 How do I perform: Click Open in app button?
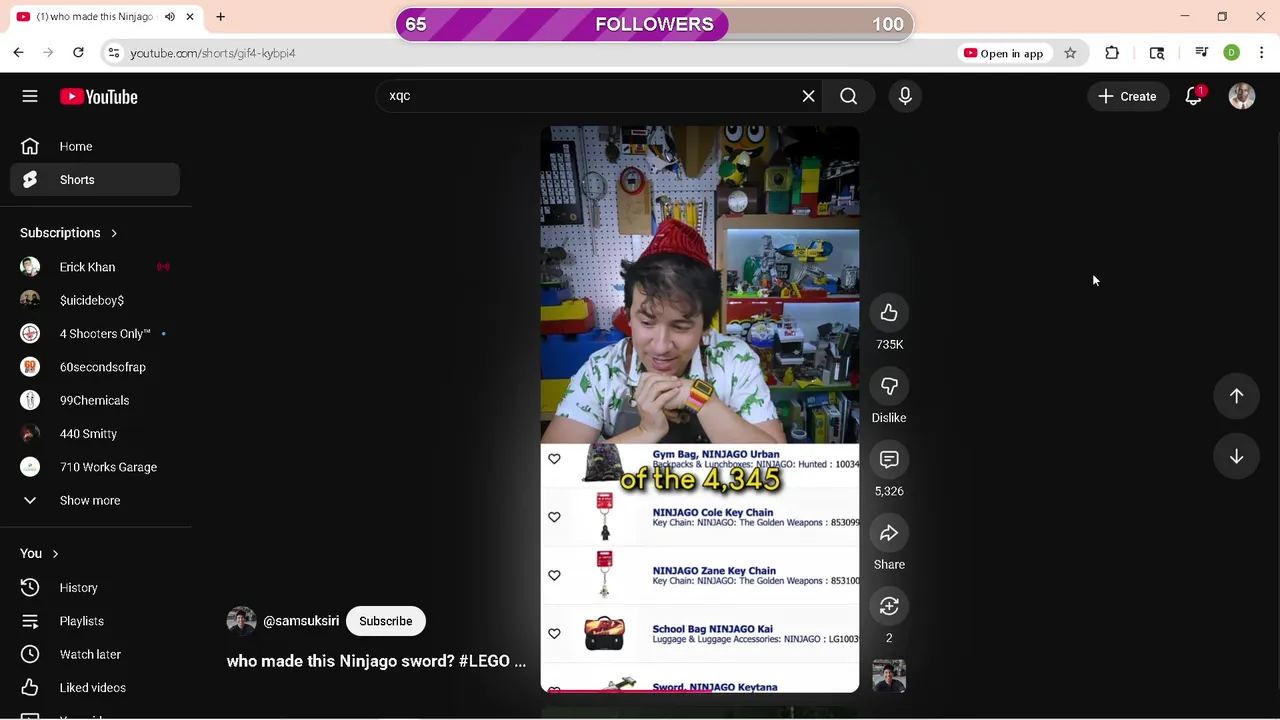click(x=1003, y=53)
